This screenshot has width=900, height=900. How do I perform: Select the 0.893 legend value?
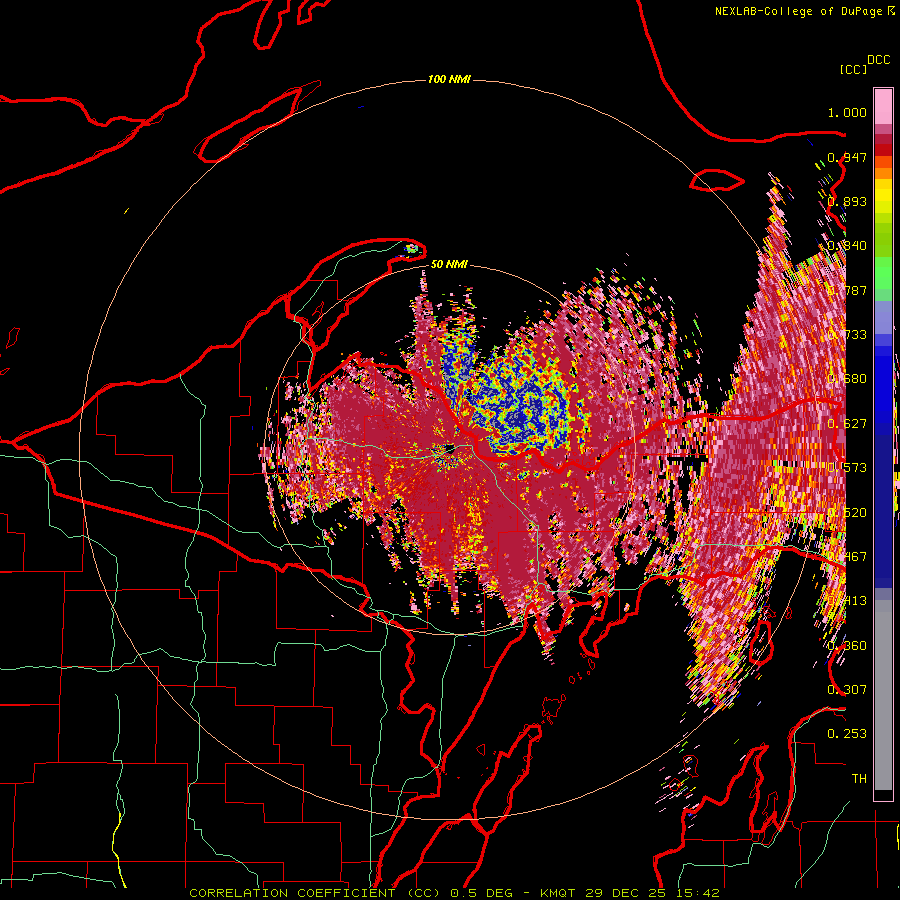point(847,201)
